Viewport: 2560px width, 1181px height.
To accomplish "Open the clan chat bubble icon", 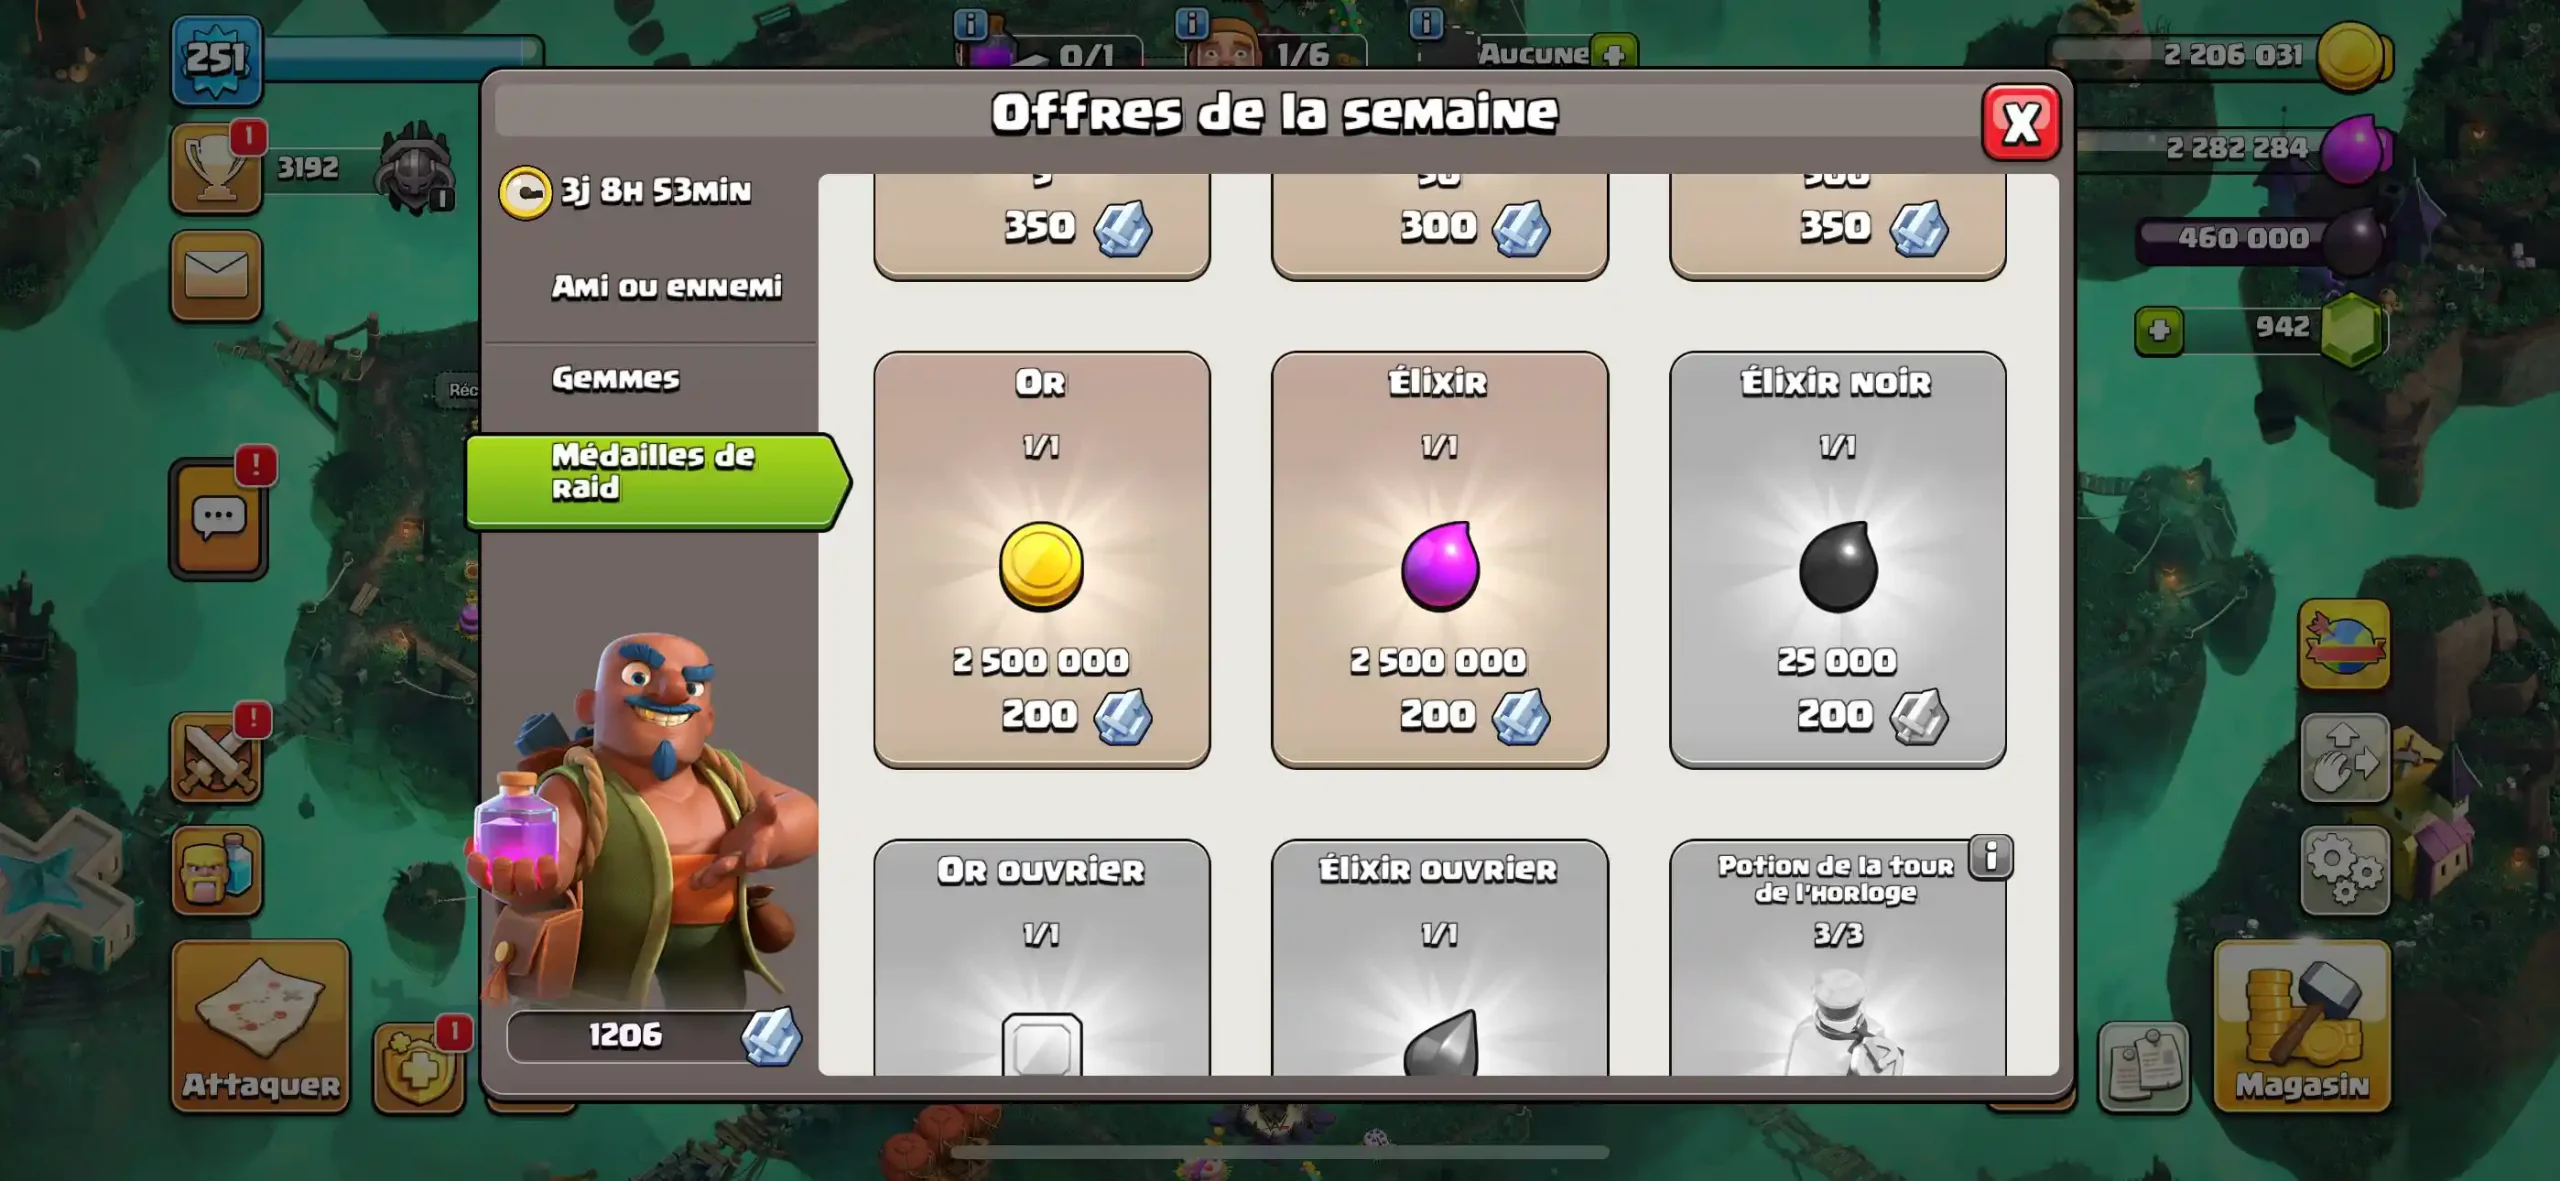I will pos(219,519).
